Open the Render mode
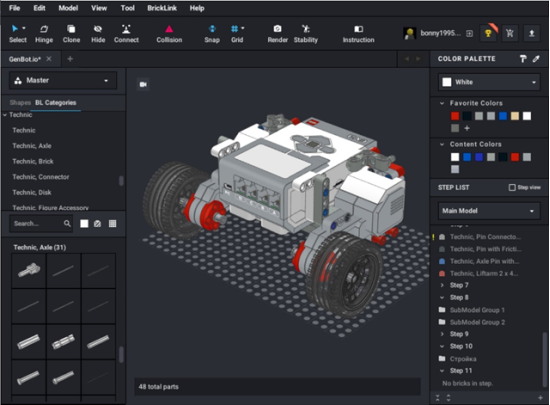Image resolution: width=550 pixels, height=405 pixels. (277, 34)
